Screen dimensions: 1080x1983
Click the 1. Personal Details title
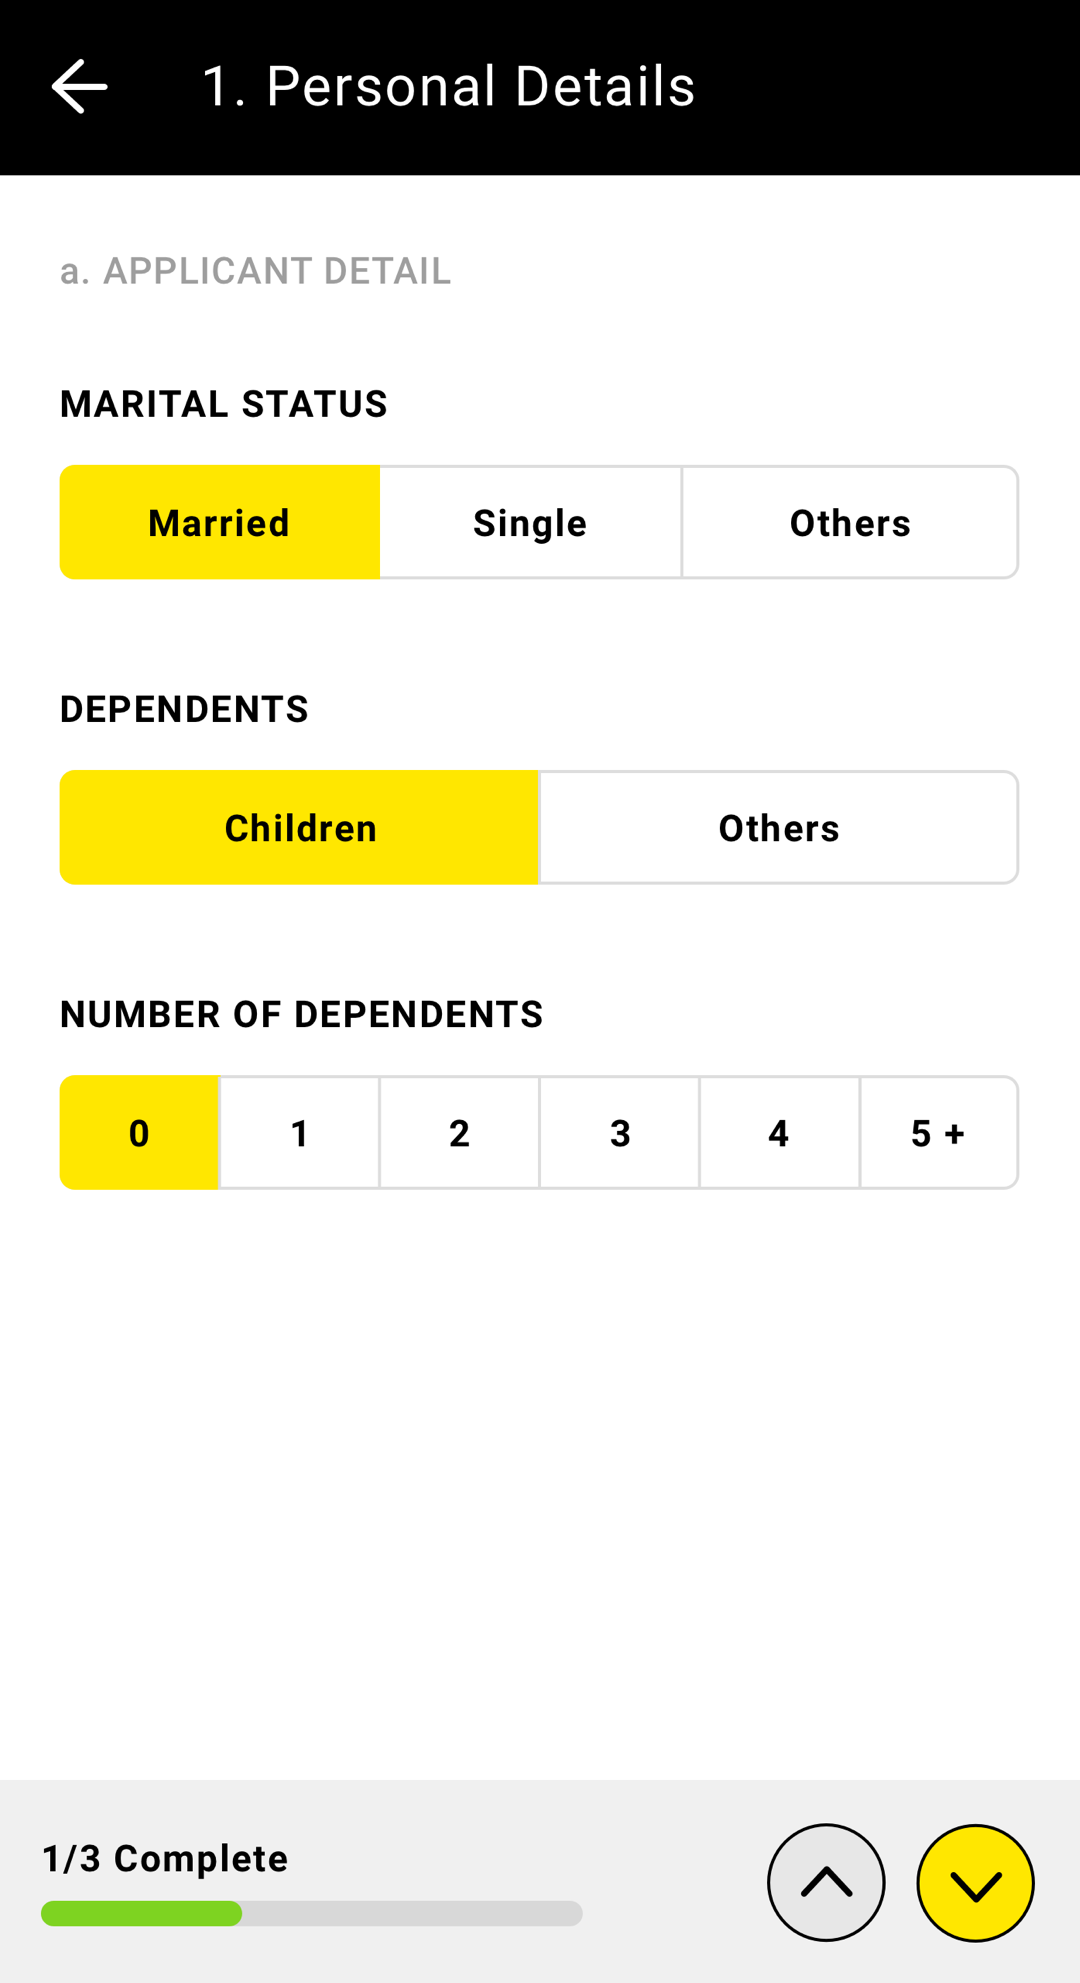(x=448, y=86)
